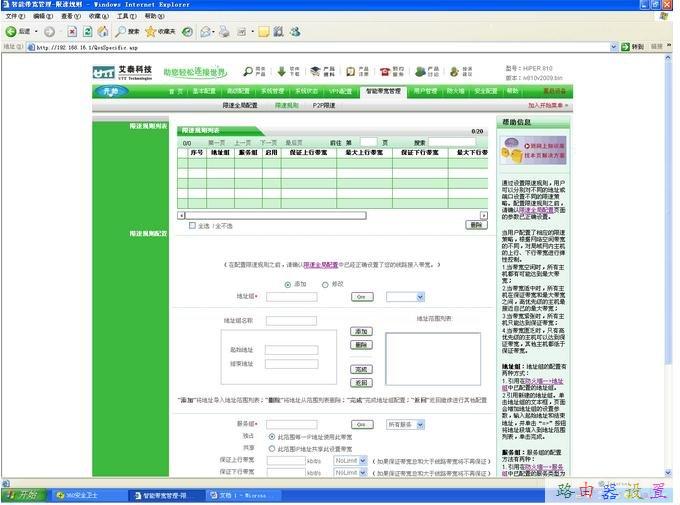Click the 添加 button beside address range list

coord(361,331)
